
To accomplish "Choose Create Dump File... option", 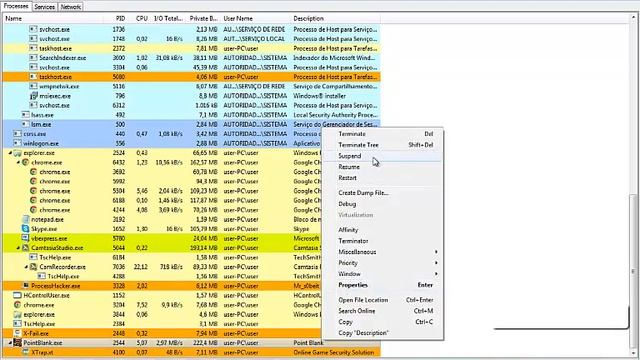I will [x=382, y=193].
